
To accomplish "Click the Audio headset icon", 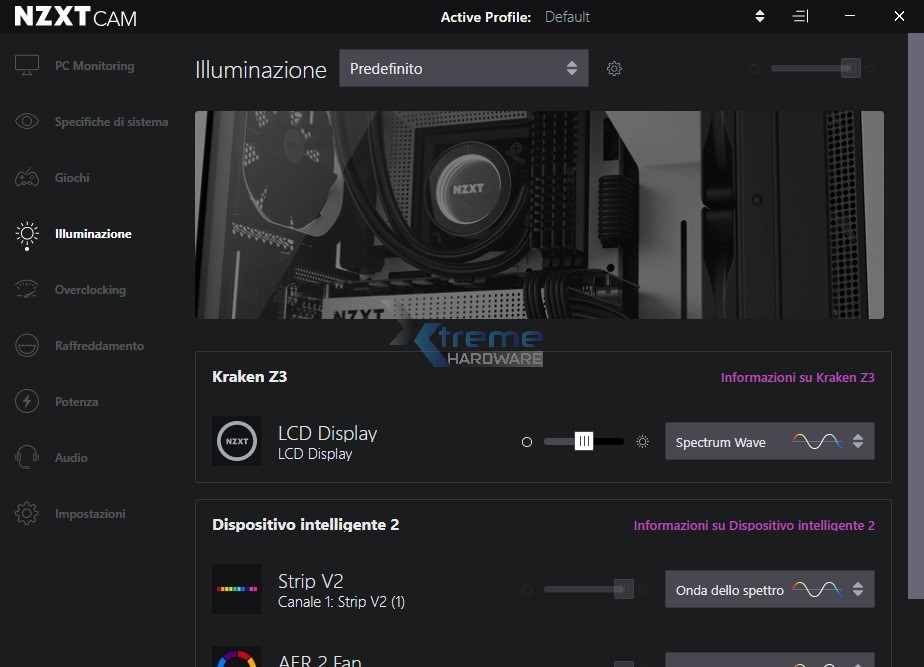I will [x=27, y=458].
